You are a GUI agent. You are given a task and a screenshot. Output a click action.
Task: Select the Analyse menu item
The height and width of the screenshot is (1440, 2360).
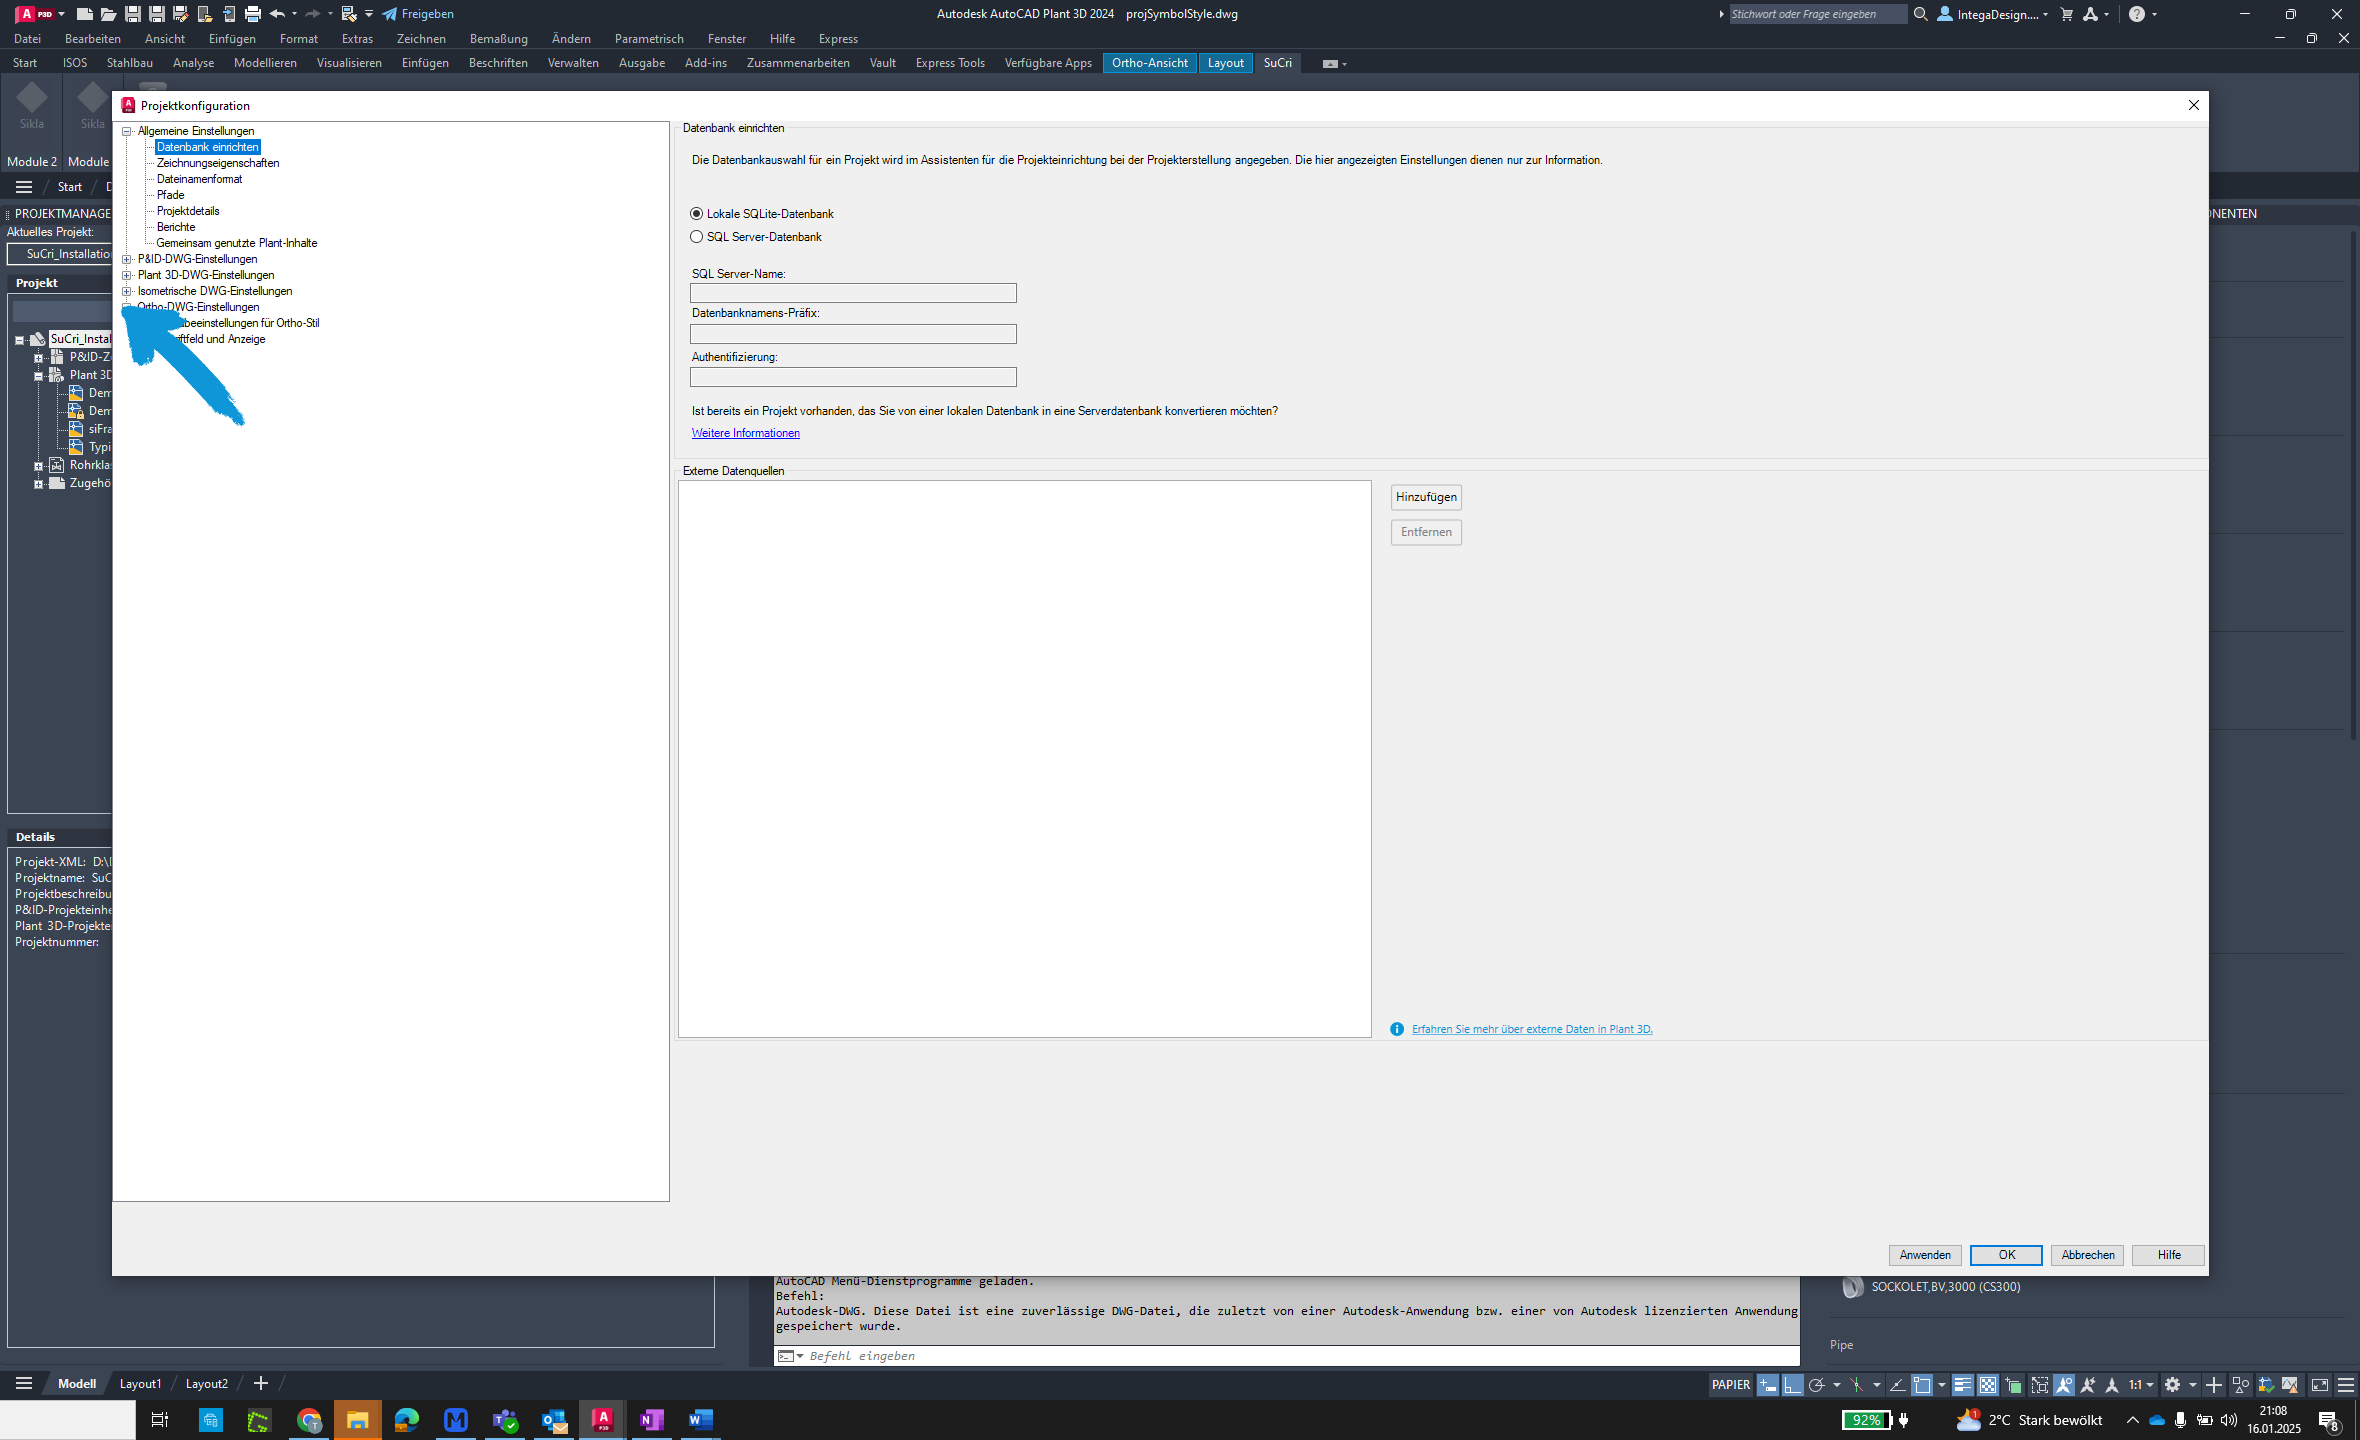tap(190, 62)
